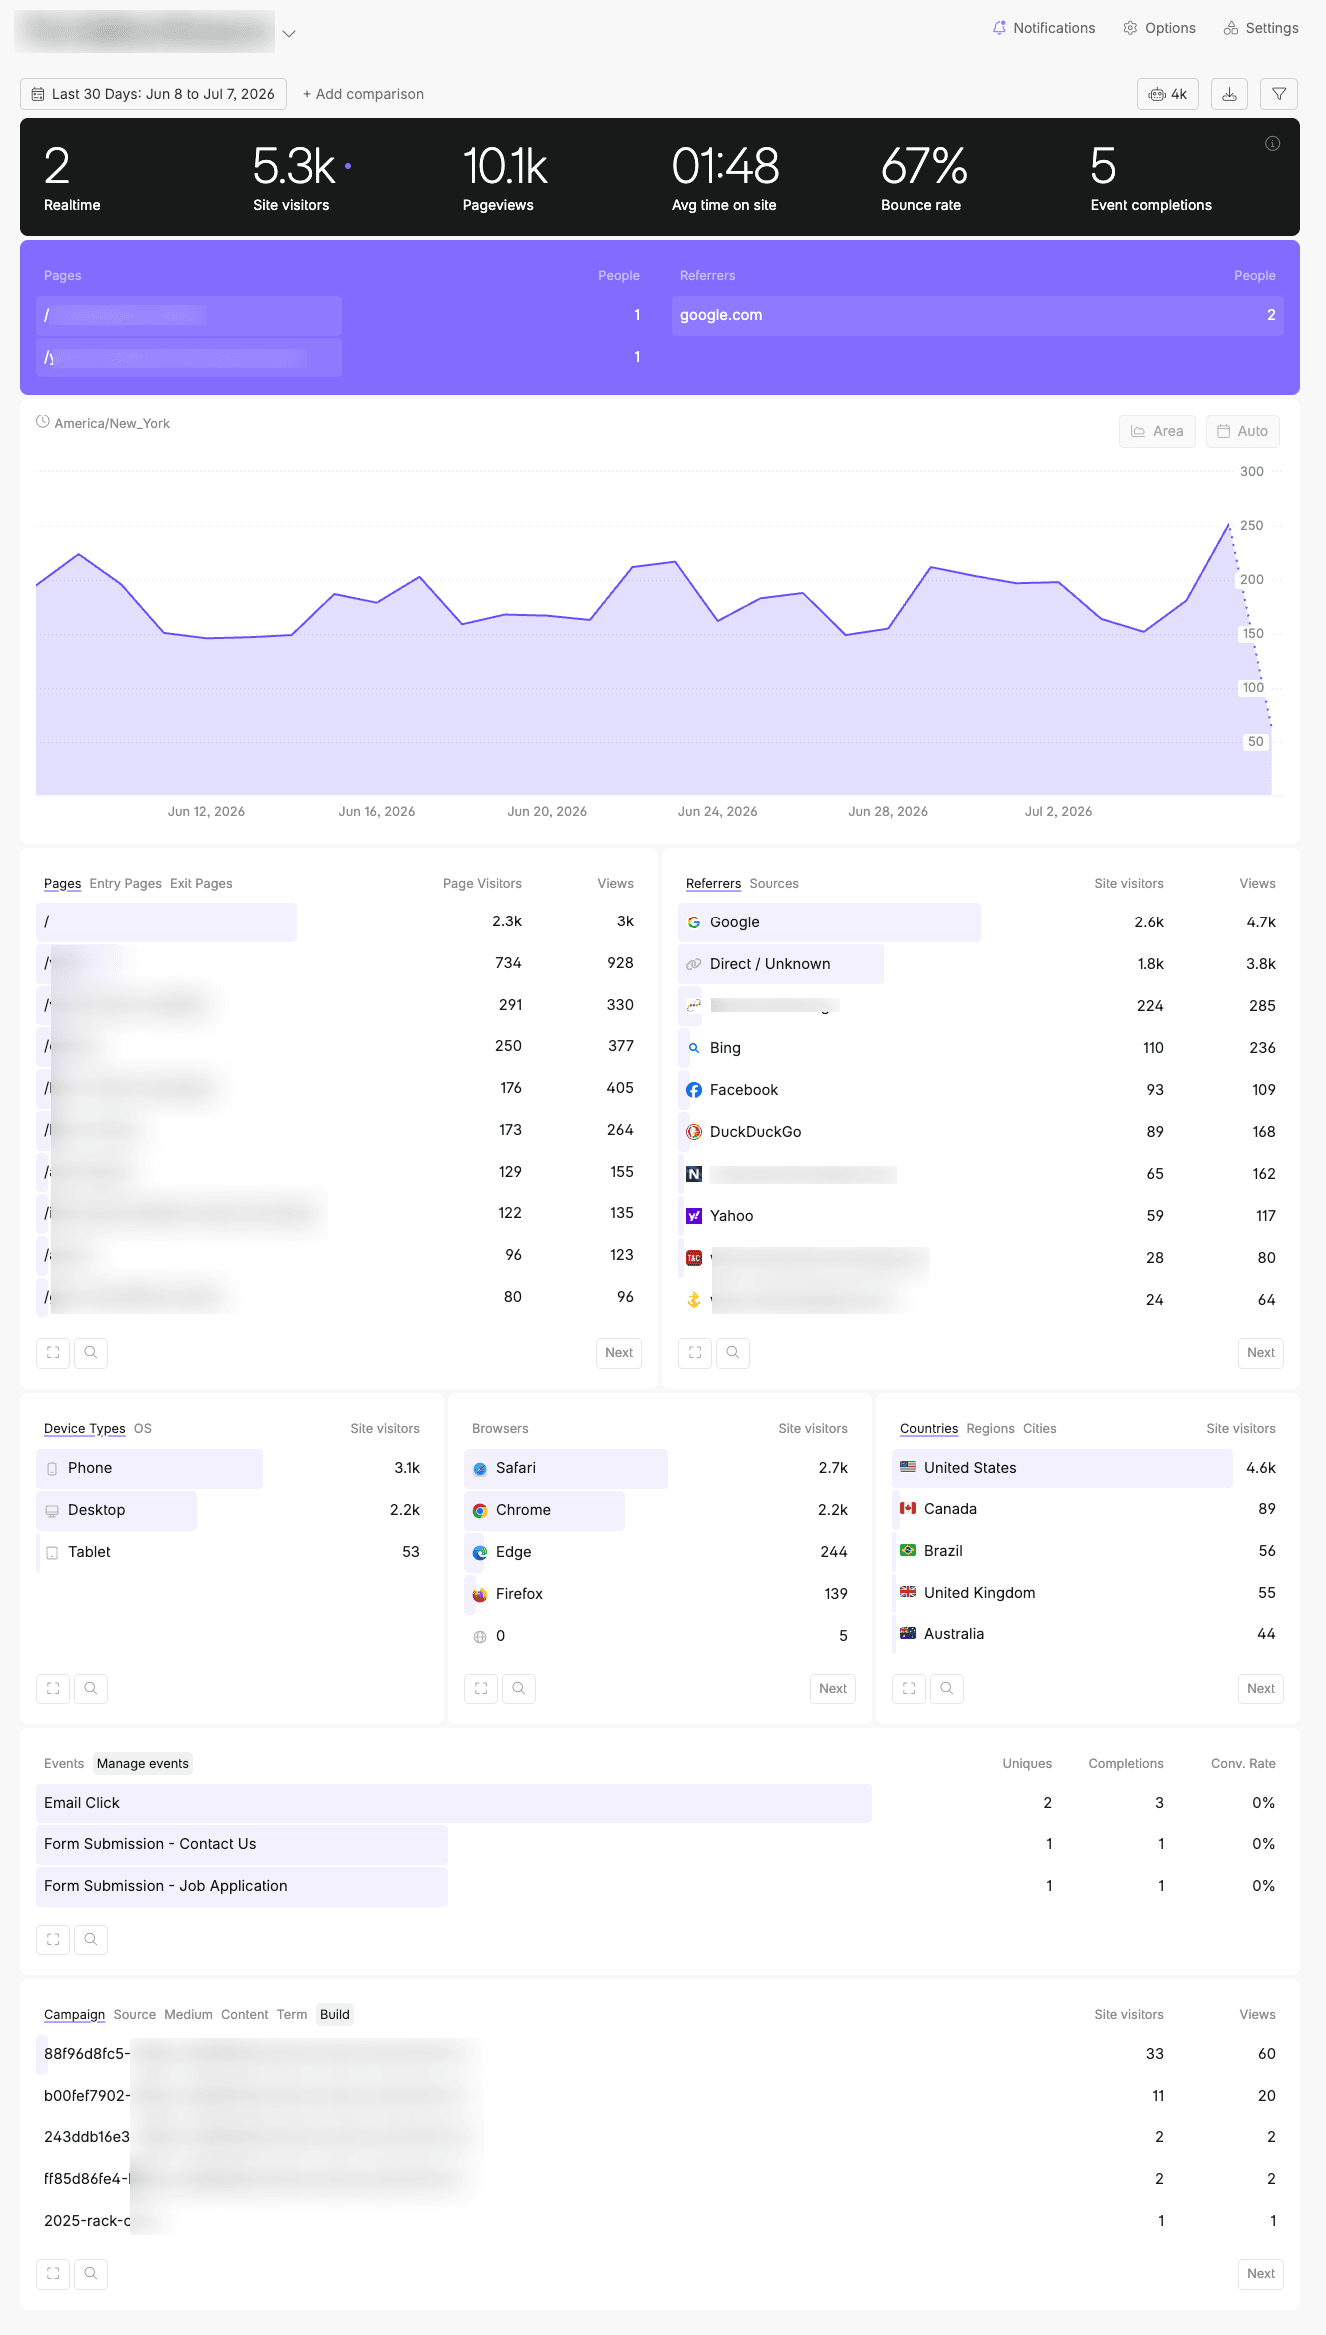Image resolution: width=1326 pixels, height=2335 pixels.
Task: Select the Medium campaign tab
Action: point(189,2014)
